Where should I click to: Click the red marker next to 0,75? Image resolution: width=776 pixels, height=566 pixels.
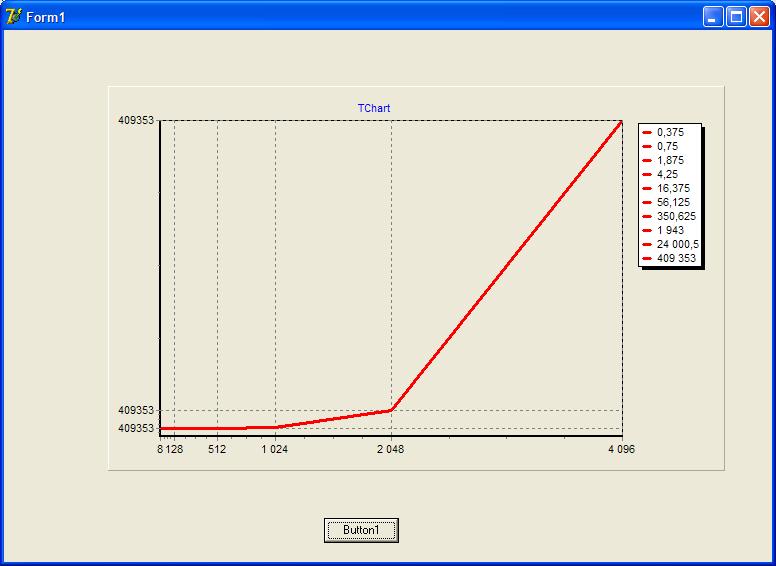click(647, 146)
